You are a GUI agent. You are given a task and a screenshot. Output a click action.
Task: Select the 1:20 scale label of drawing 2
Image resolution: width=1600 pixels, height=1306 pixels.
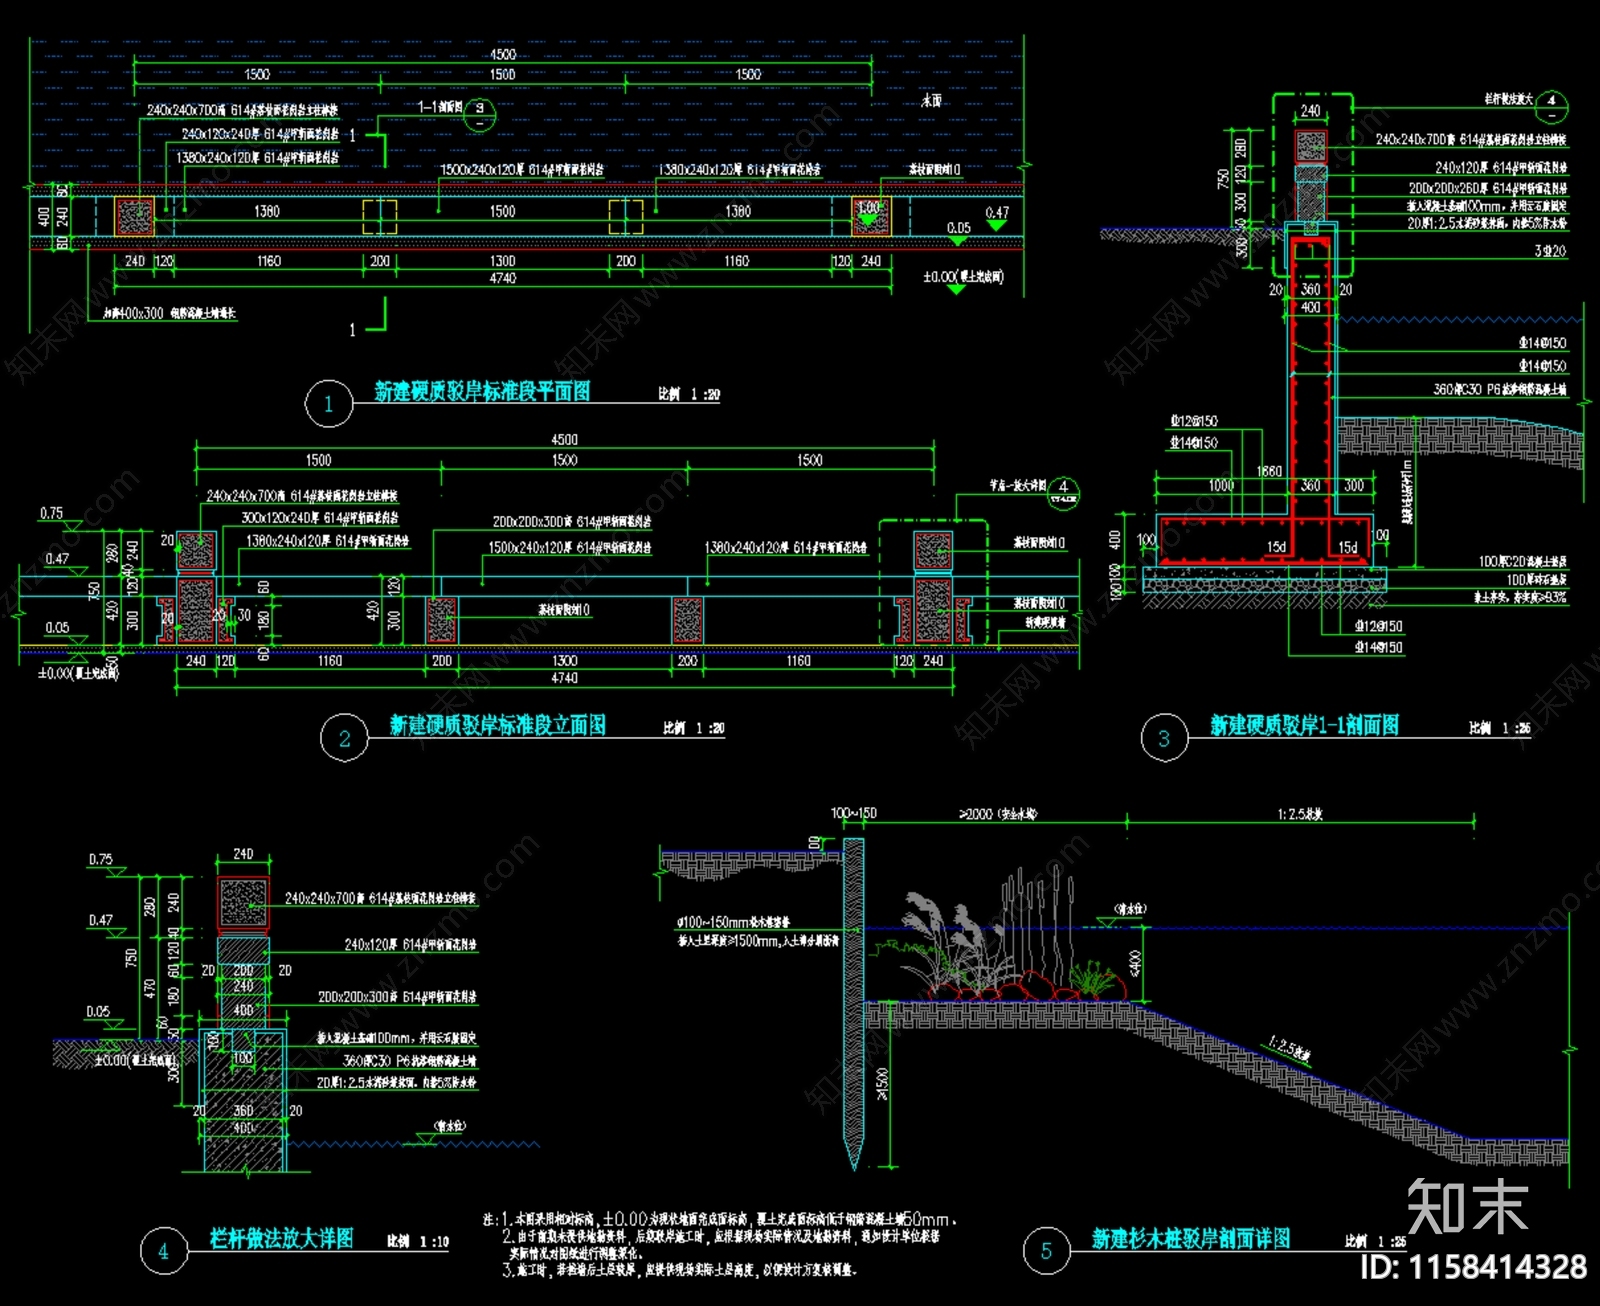point(694,728)
